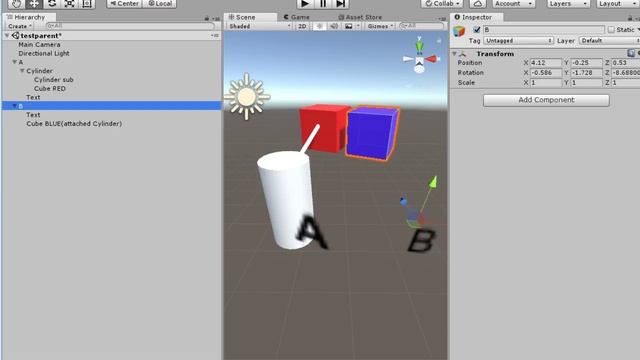Click the Directional Light sun gizmo
Screen dimensions: 640x360
pos(247,97)
